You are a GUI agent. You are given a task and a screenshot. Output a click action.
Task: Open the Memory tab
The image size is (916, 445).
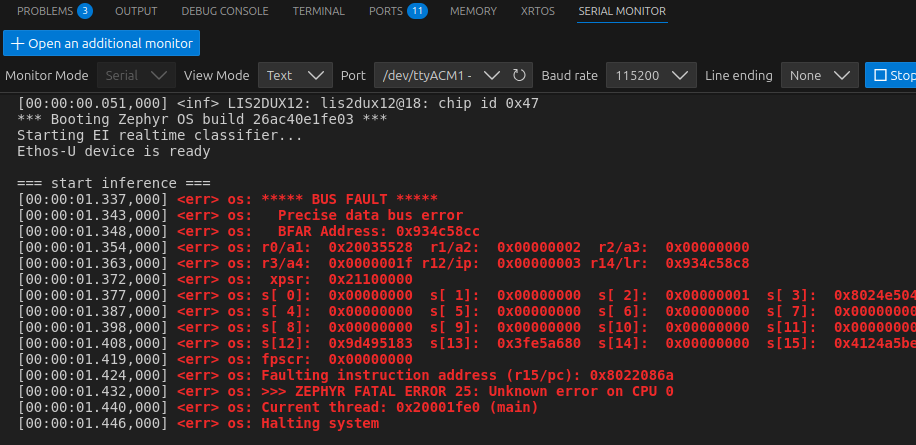coord(473,11)
